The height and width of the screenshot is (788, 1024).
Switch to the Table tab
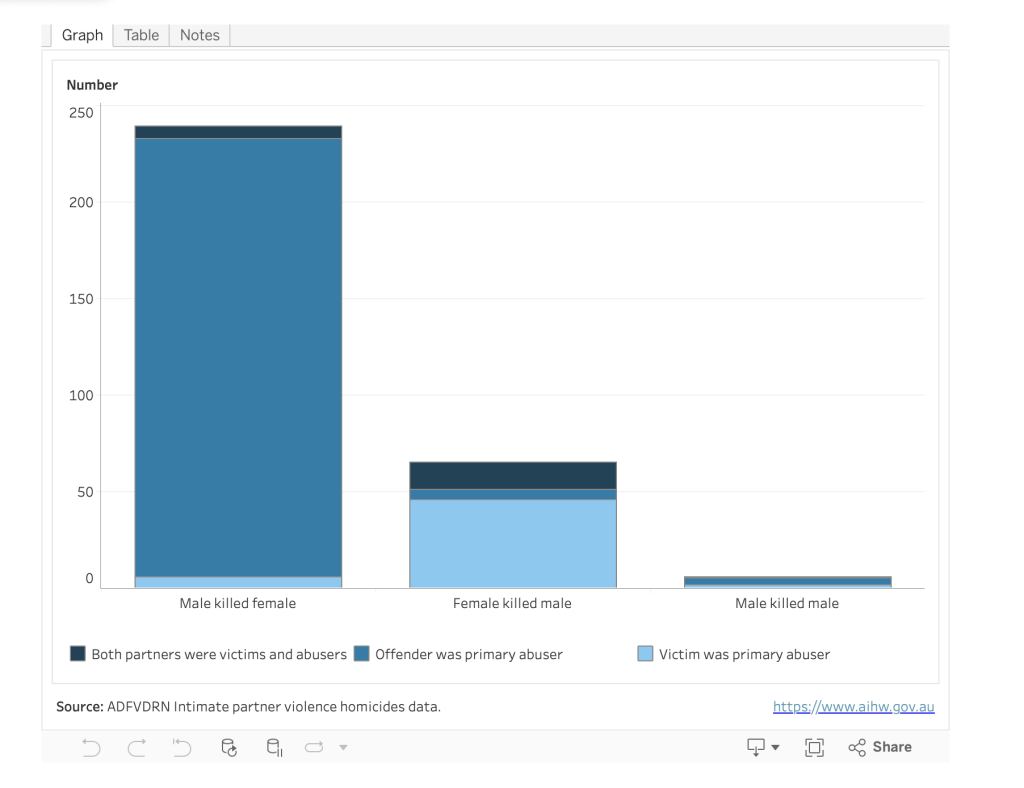pyautogui.click(x=141, y=35)
